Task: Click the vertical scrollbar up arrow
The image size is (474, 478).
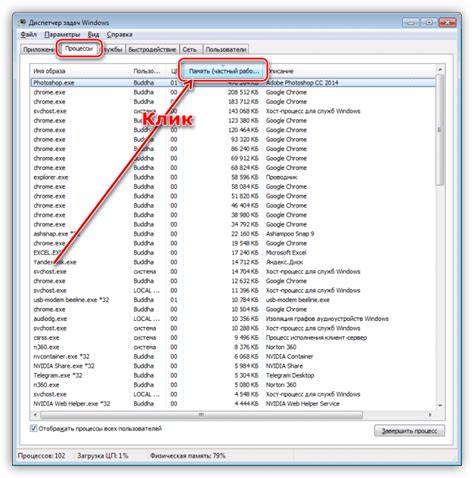Action: pyautogui.click(x=440, y=69)
